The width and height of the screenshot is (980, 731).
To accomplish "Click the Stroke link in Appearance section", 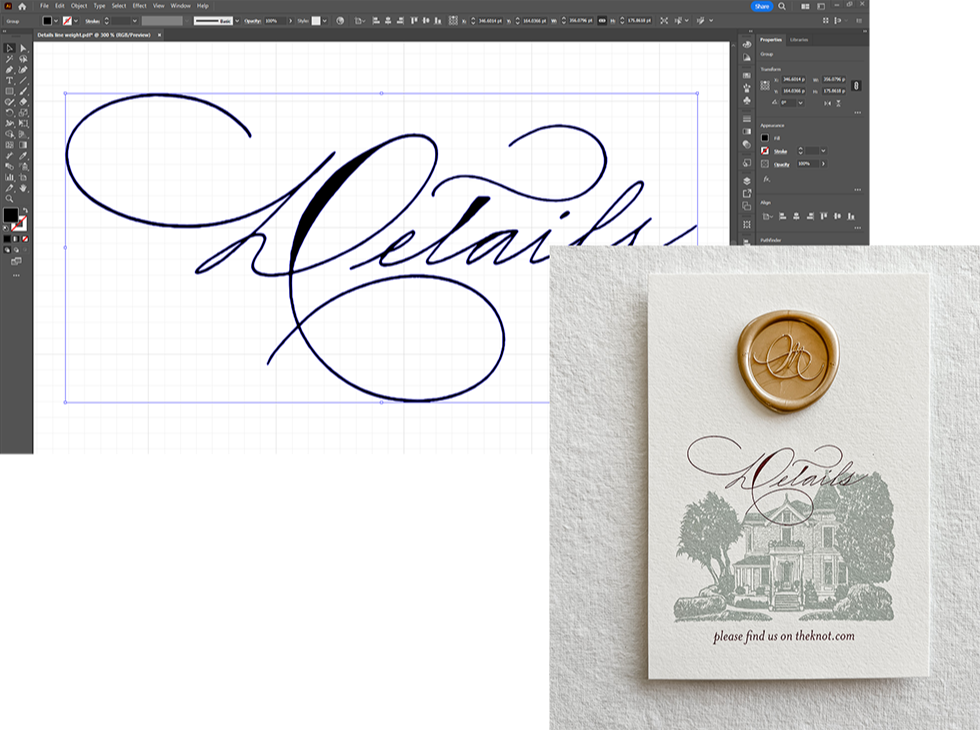I will click(781, 151).
